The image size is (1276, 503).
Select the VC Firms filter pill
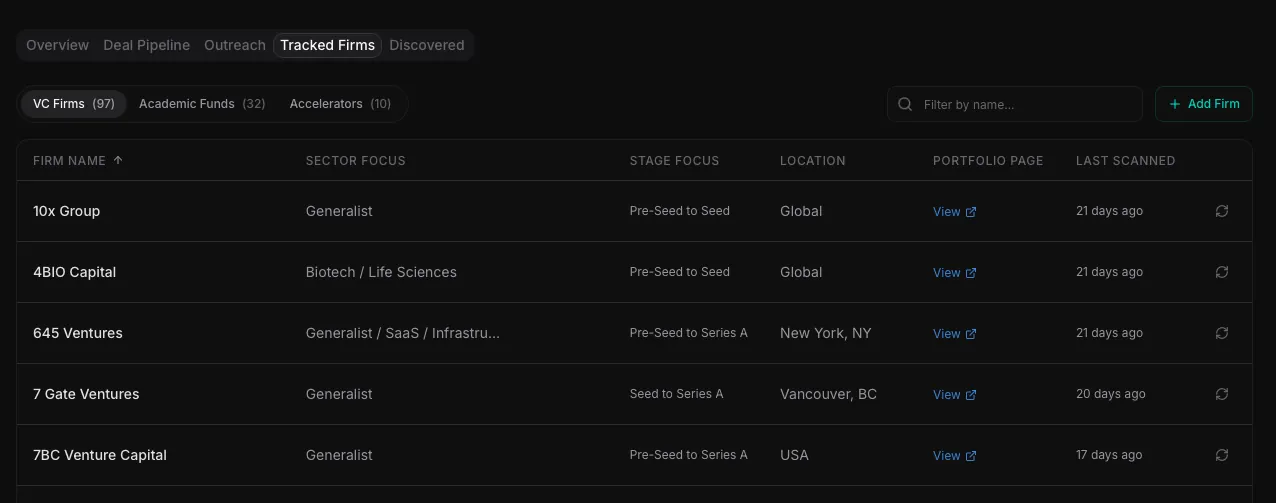(74, 104)
